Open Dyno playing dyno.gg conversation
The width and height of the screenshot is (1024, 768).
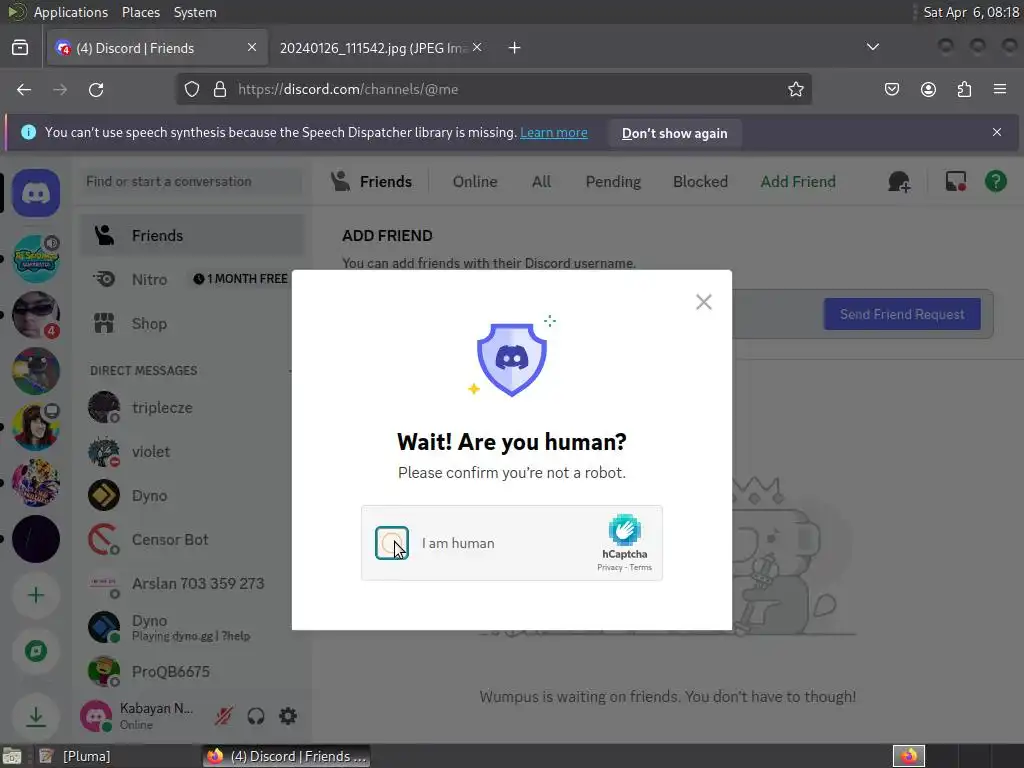192,628
